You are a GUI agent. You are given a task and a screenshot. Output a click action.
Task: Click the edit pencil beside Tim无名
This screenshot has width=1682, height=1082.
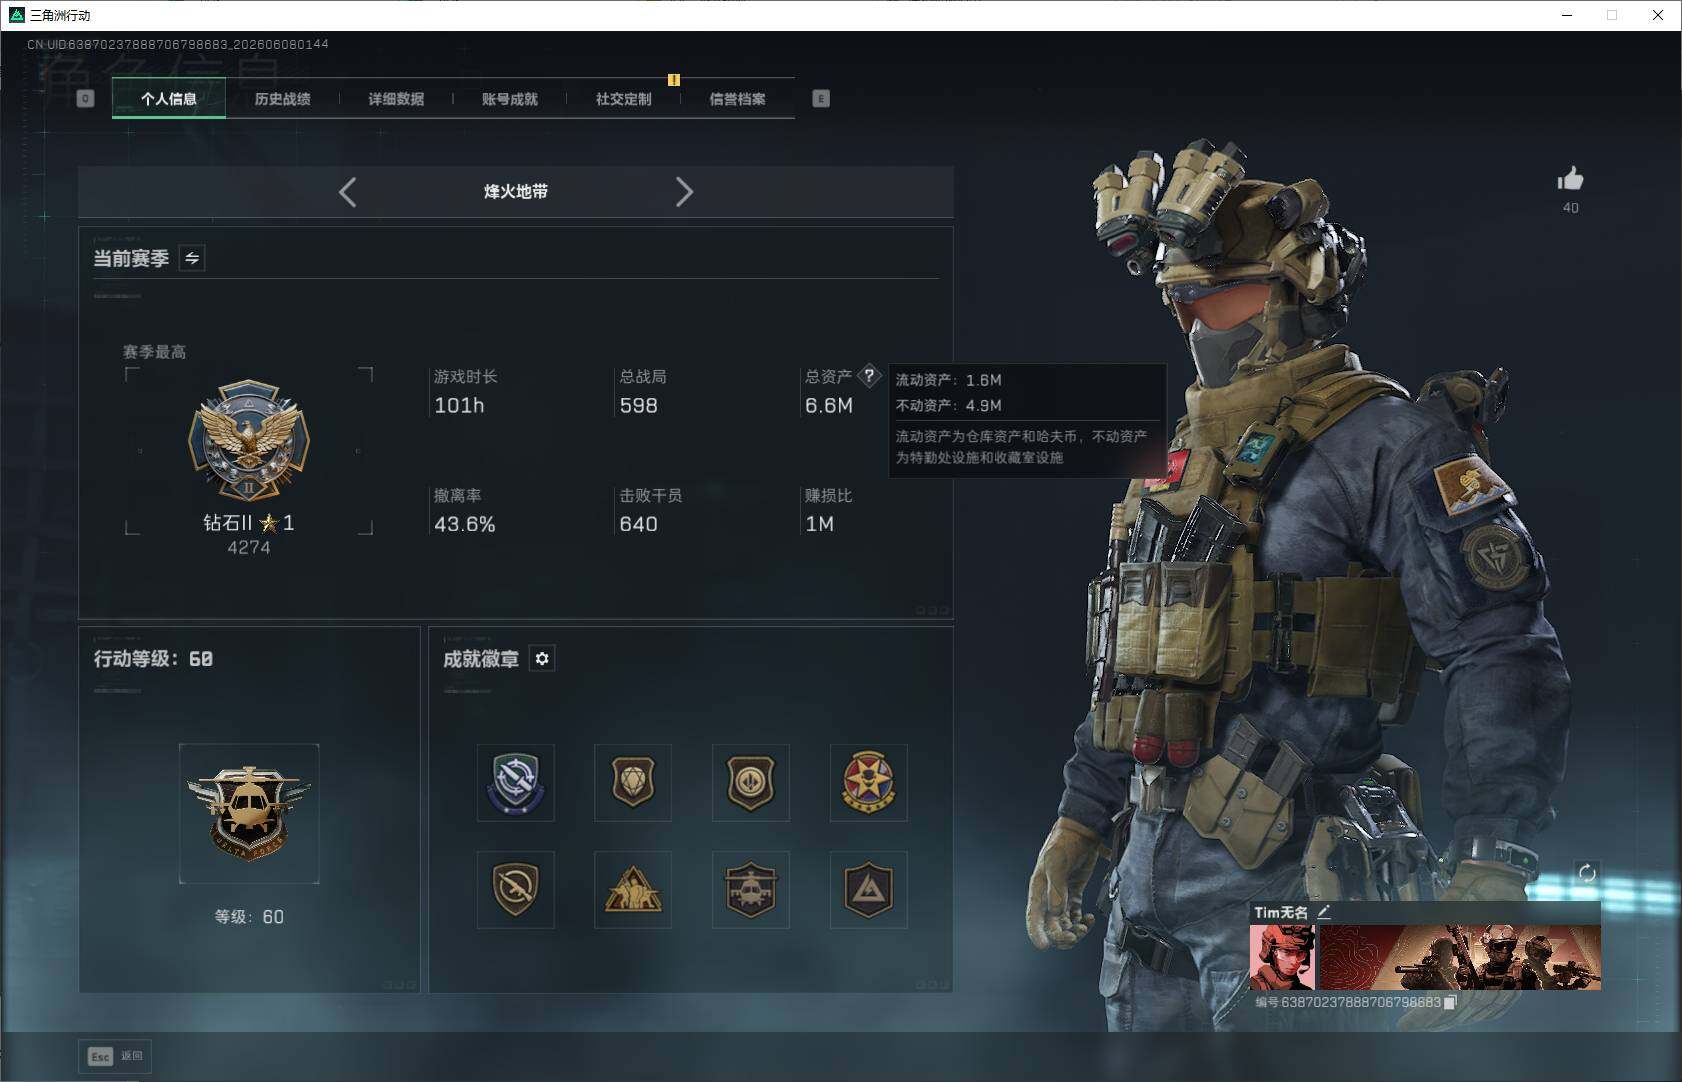1324,912
